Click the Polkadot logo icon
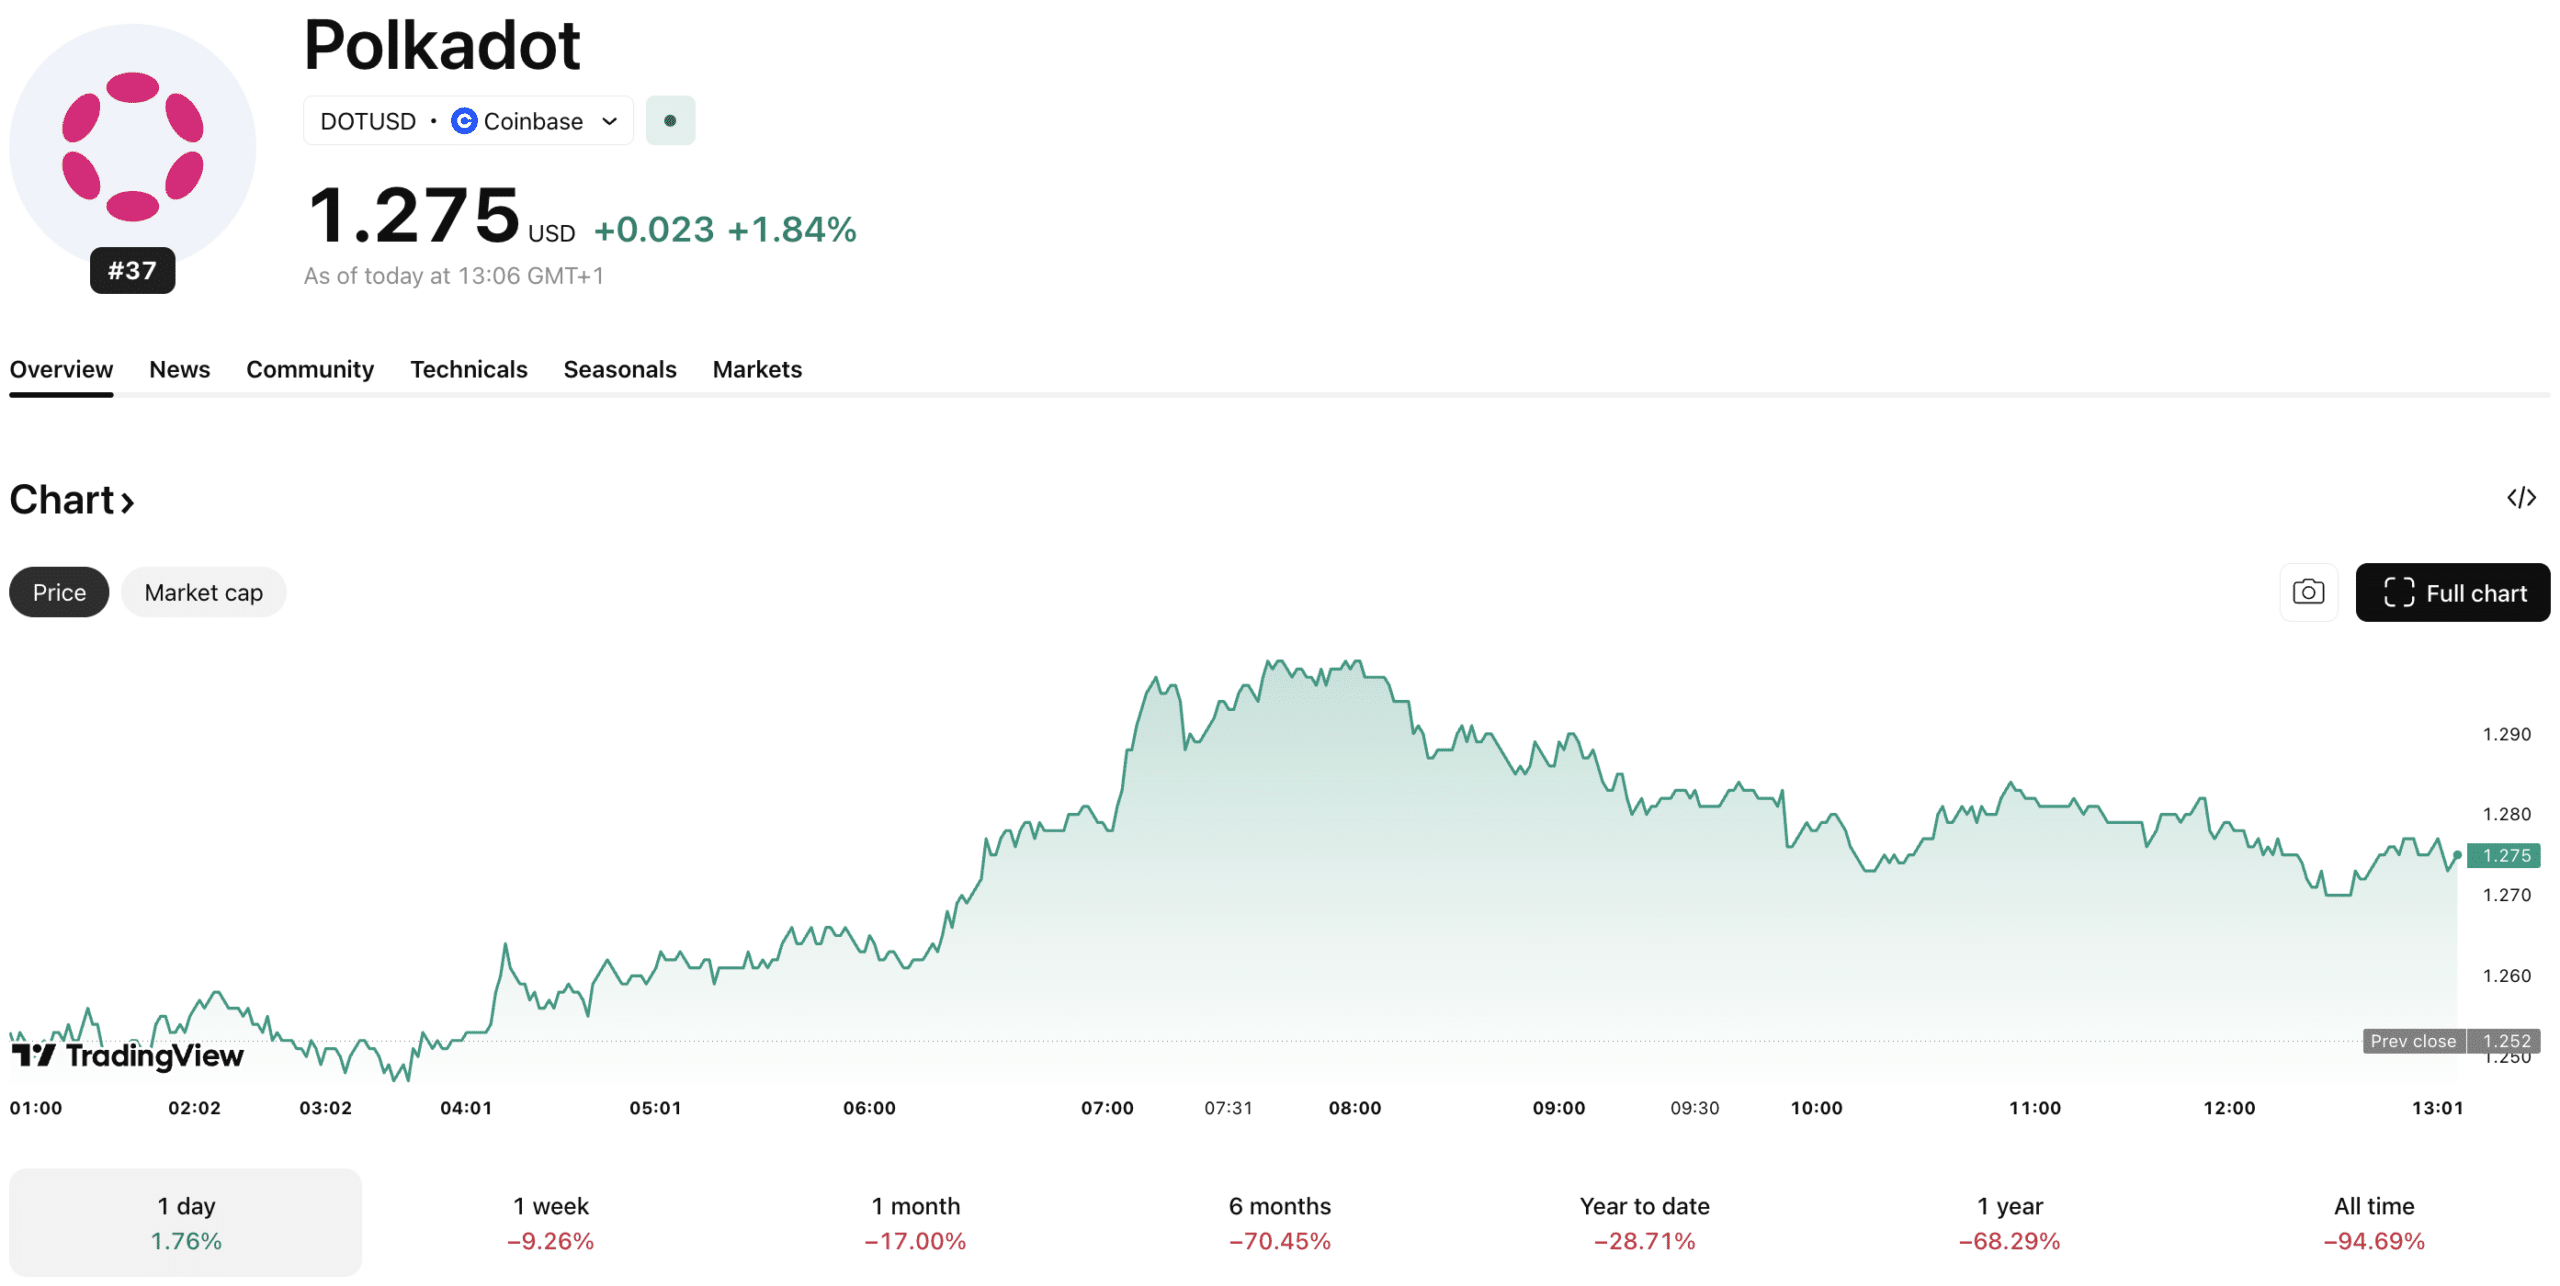This screenshot has width=2560, height=1286. [132, 146]
